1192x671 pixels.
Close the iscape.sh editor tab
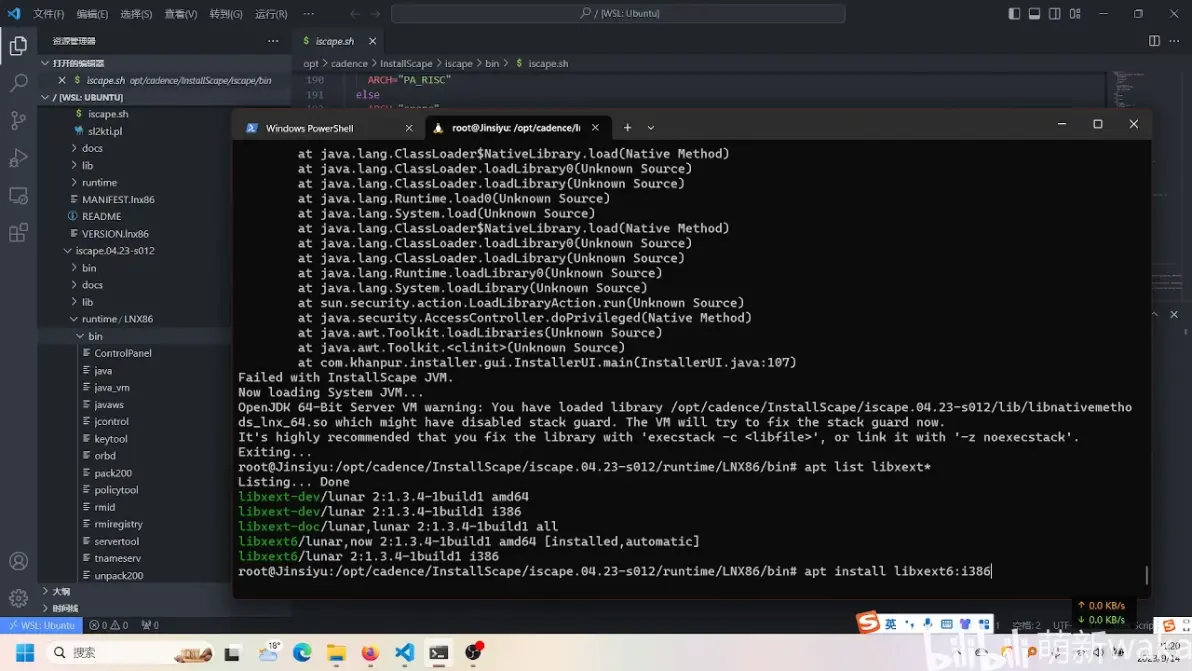click(x=372, y=41)
